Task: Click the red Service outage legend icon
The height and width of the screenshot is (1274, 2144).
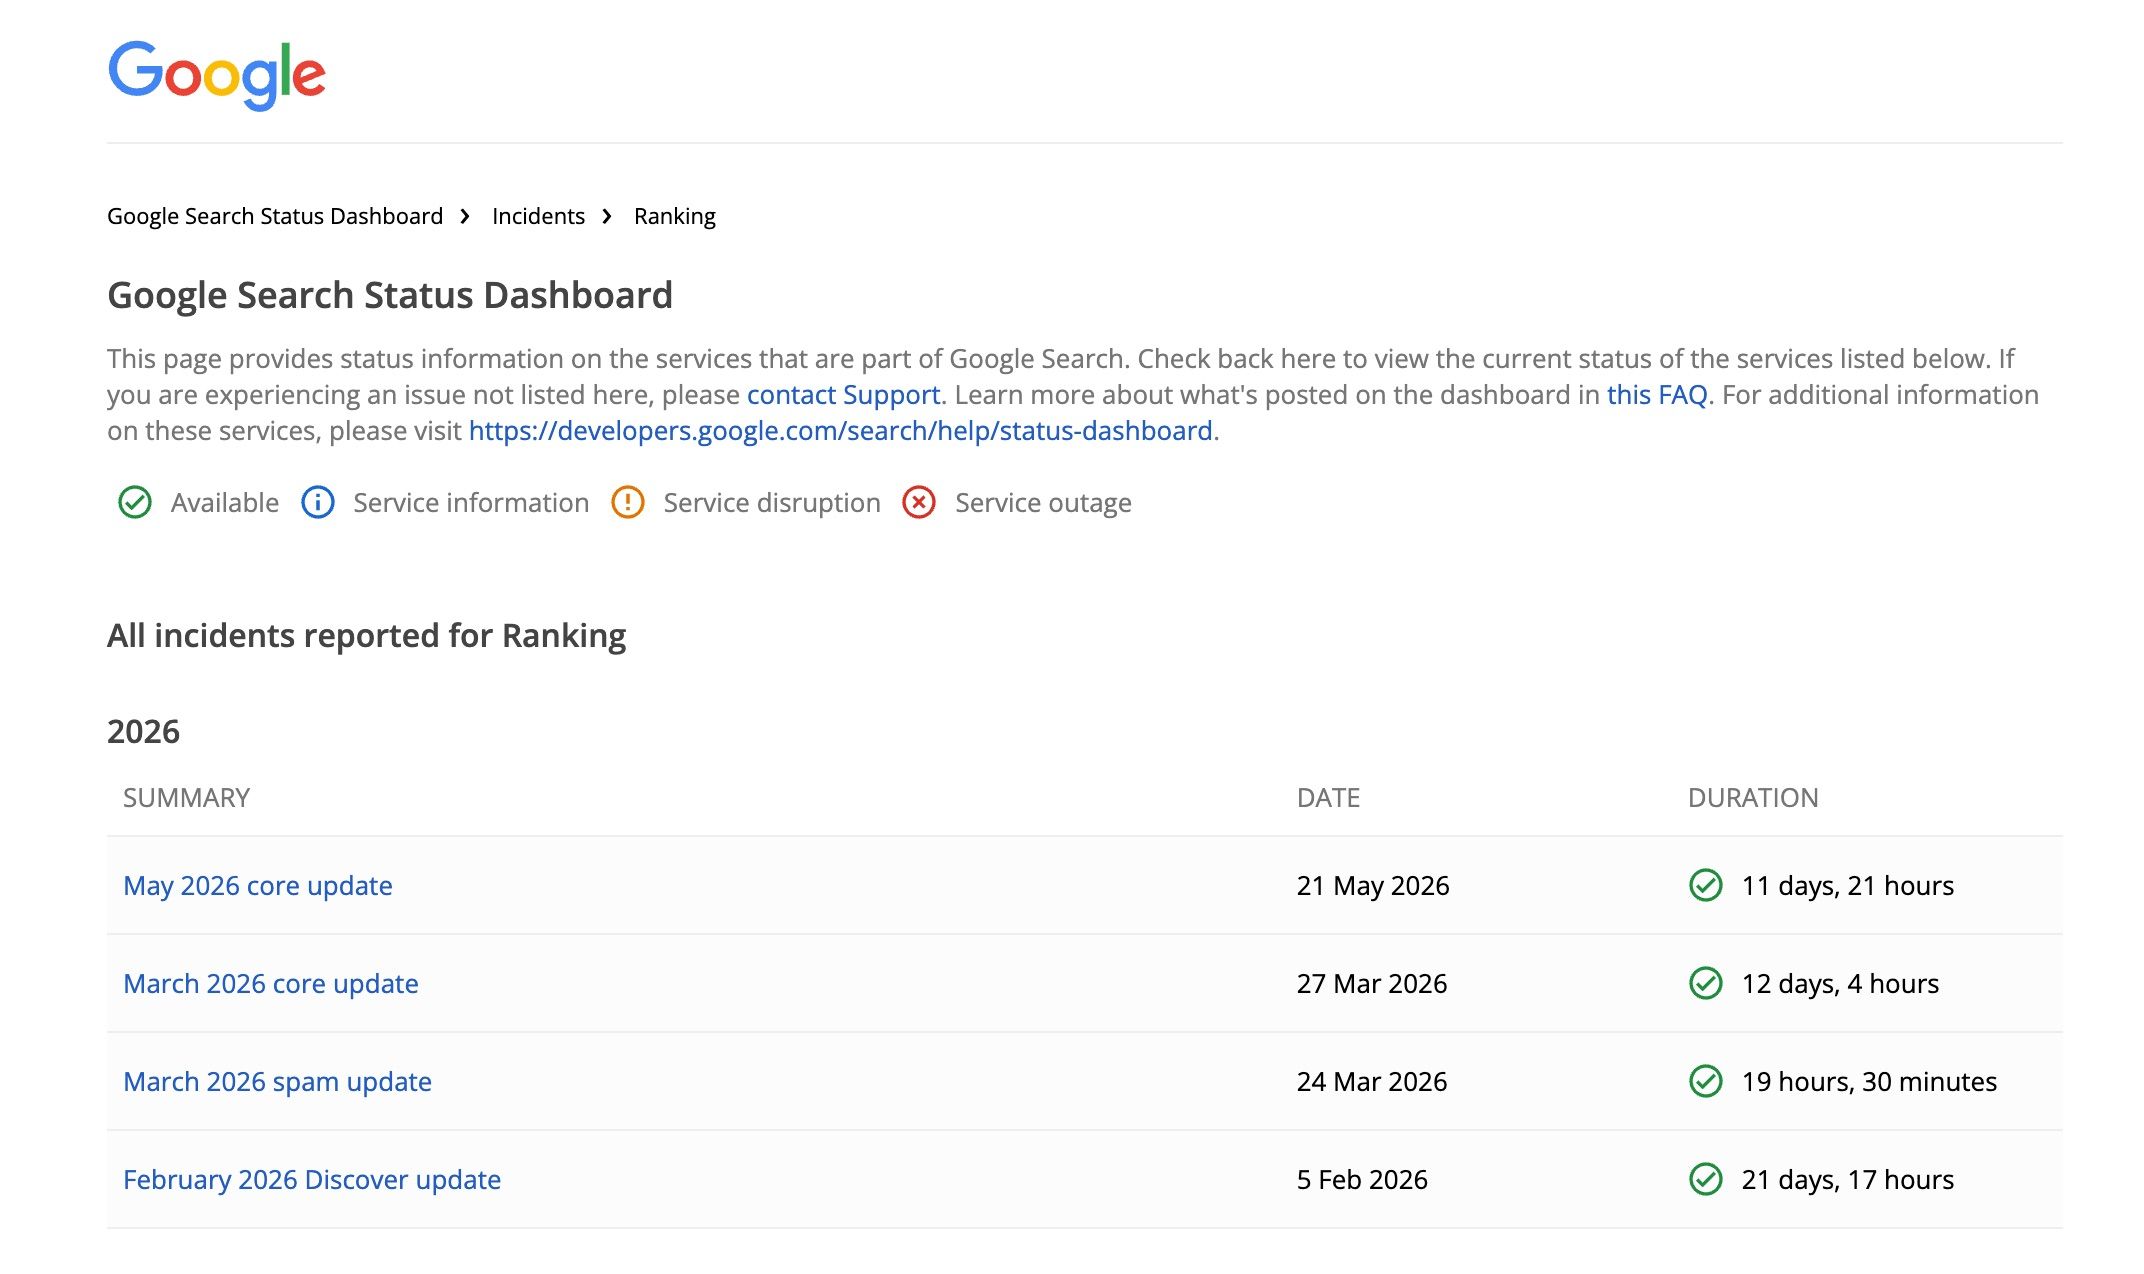Action: point(919,502)
